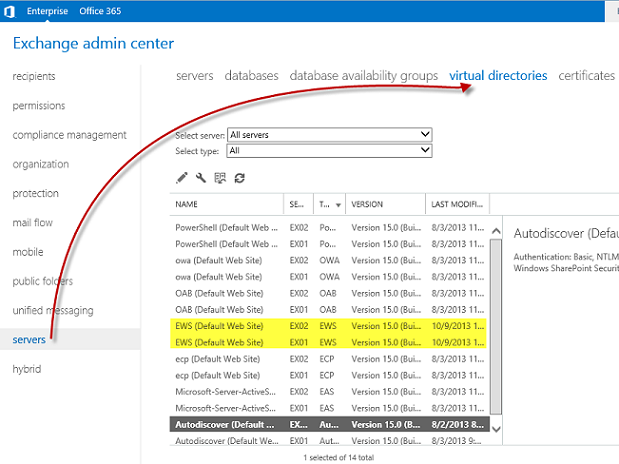The width and height of the screenshot is (619, 464).
Task: Select OAB (Default Web Site) EX02 row
Action: point(330,293)
